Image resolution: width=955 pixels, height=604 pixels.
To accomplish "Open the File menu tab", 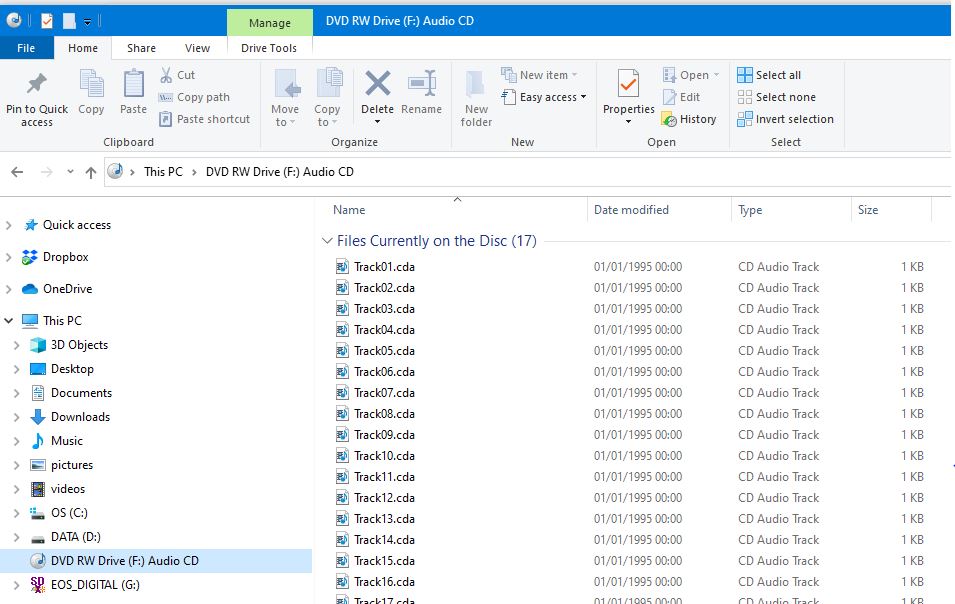I will pyautogui.click(x=26, y=48).
